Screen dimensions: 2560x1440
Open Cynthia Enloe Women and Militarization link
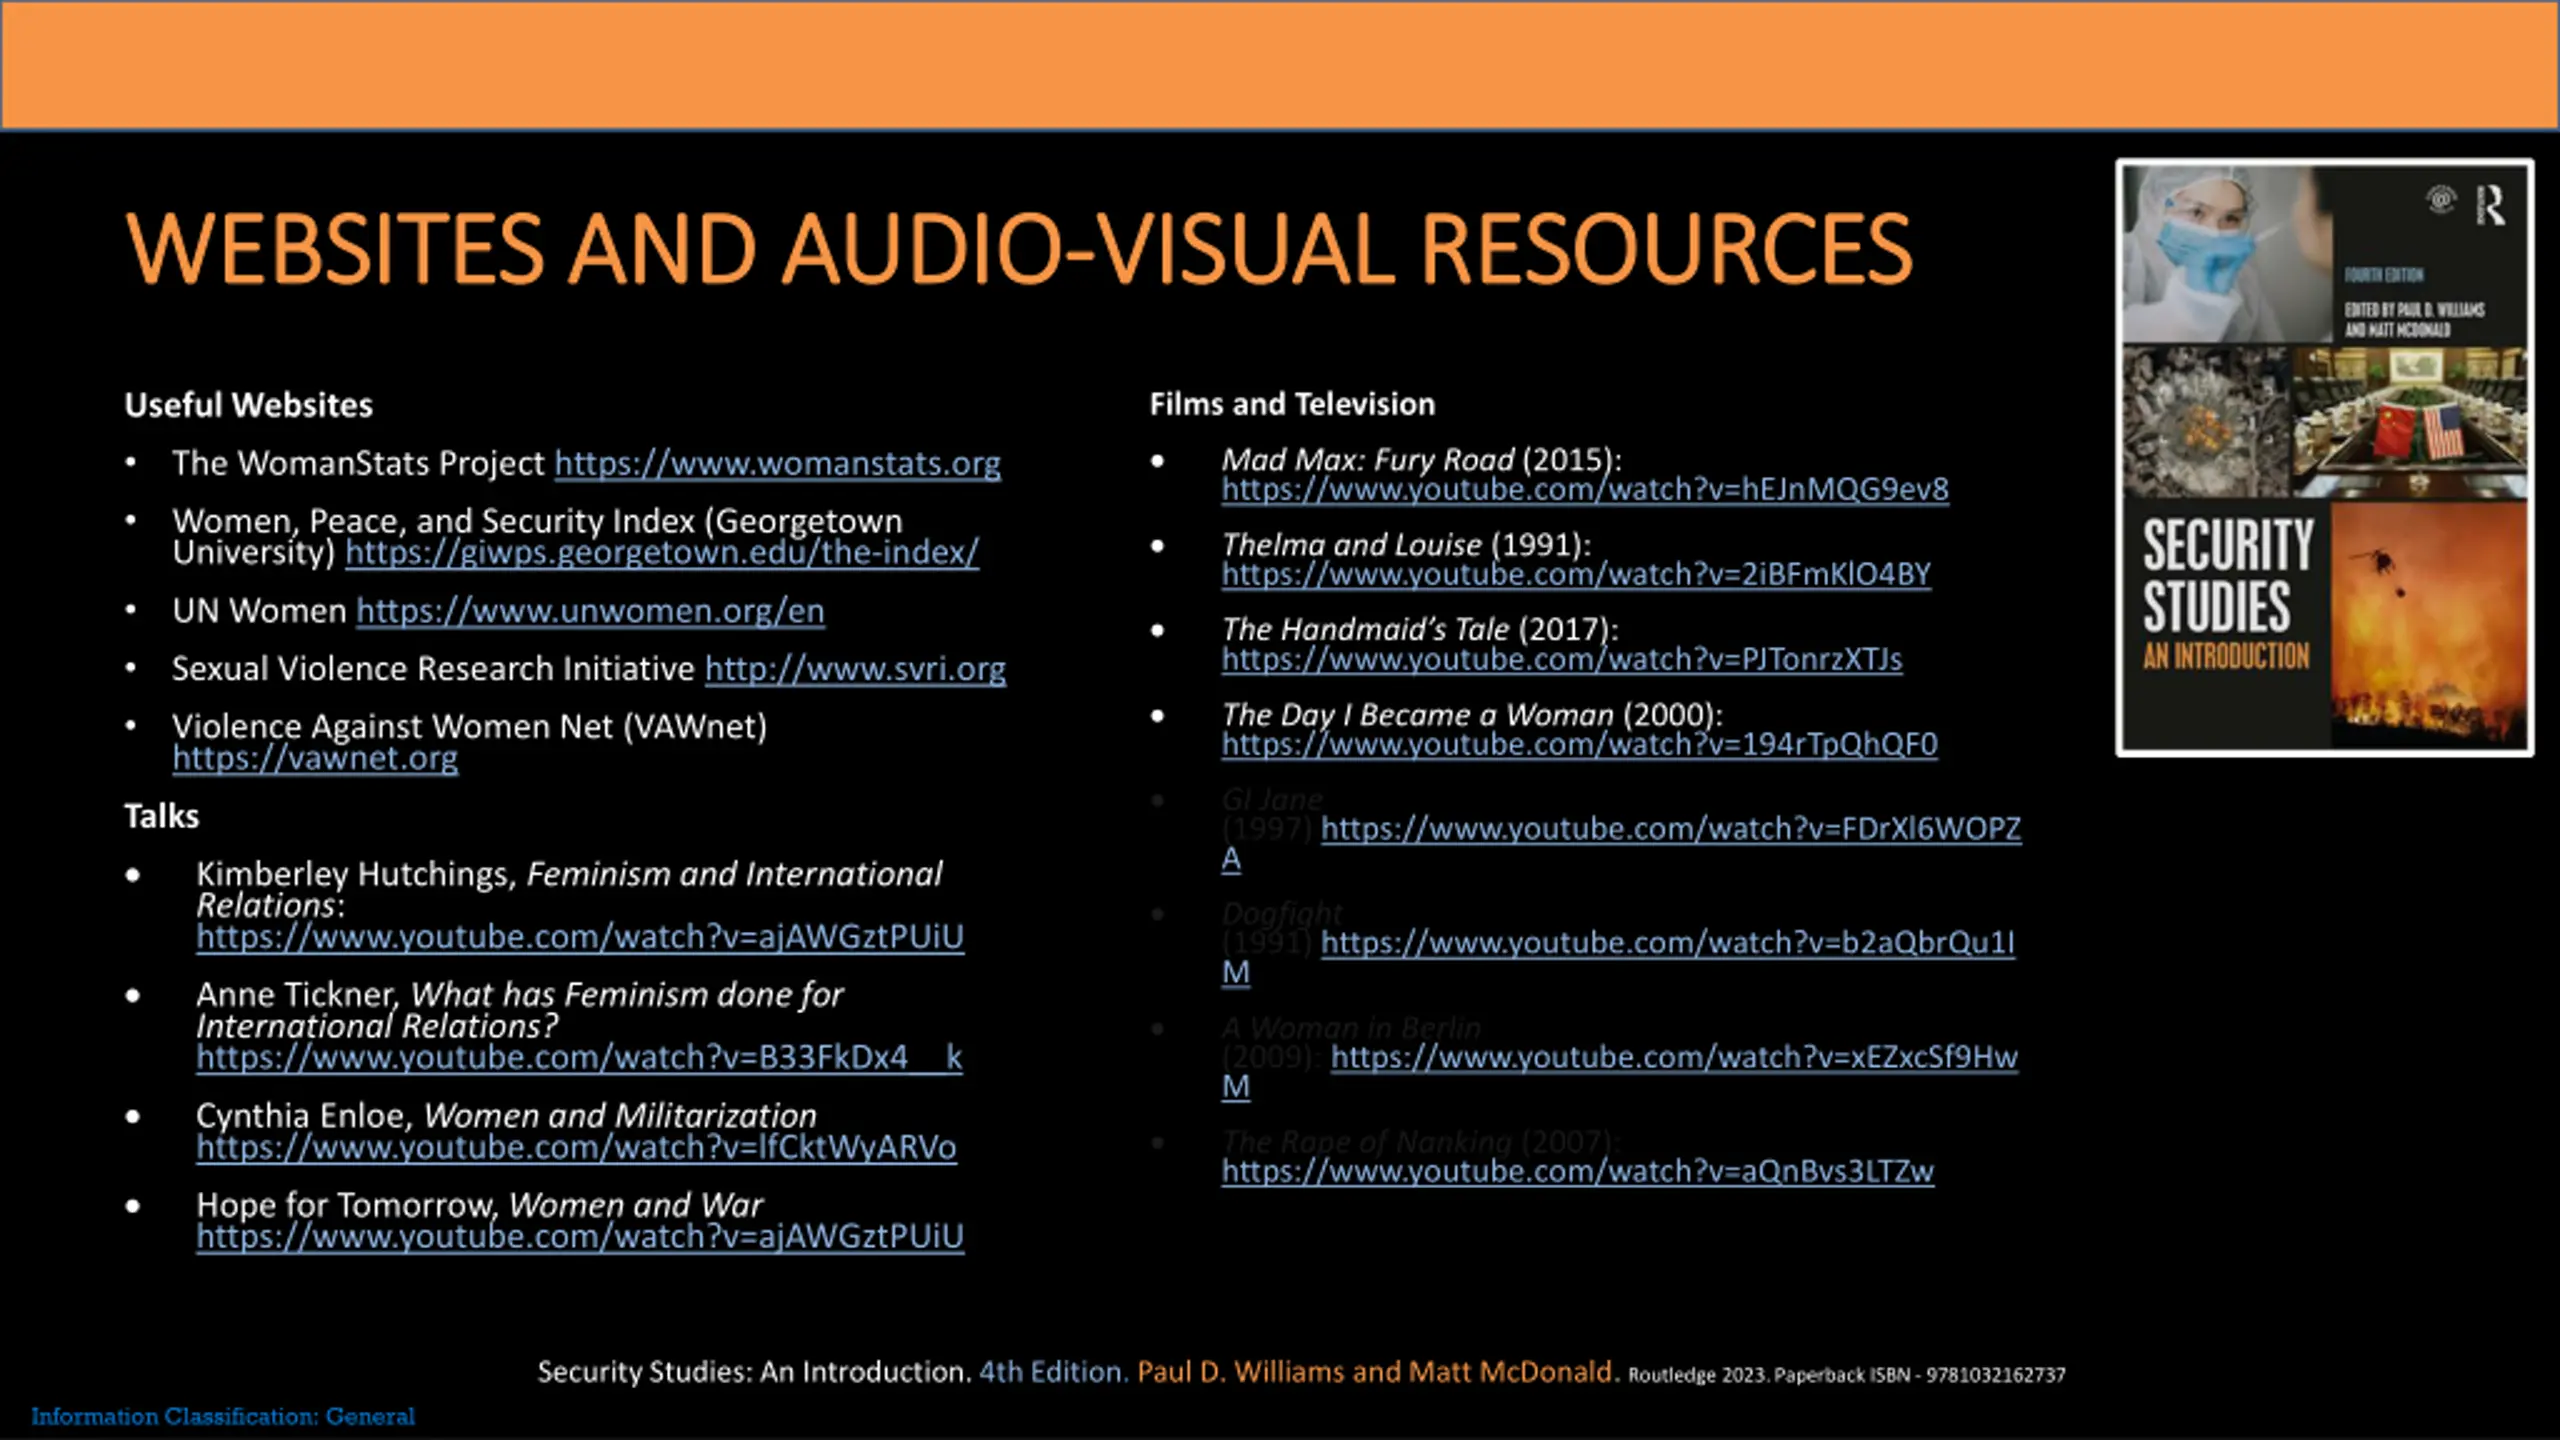(x=576, y=1147)
